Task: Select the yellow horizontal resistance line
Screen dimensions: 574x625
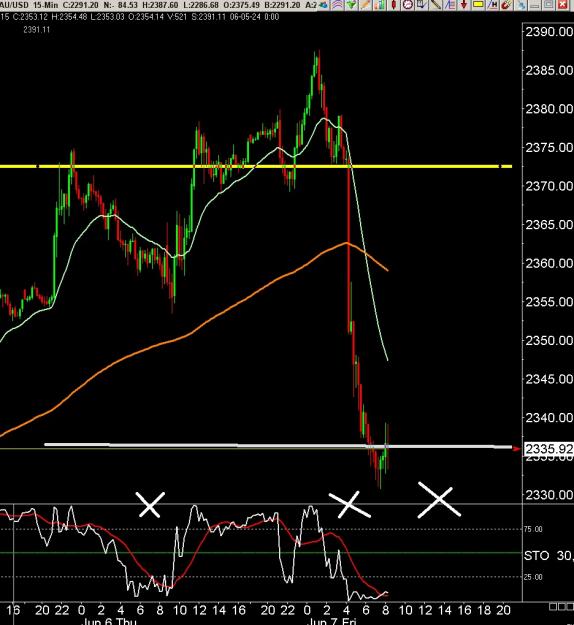Action: click(x=255, y=166)
